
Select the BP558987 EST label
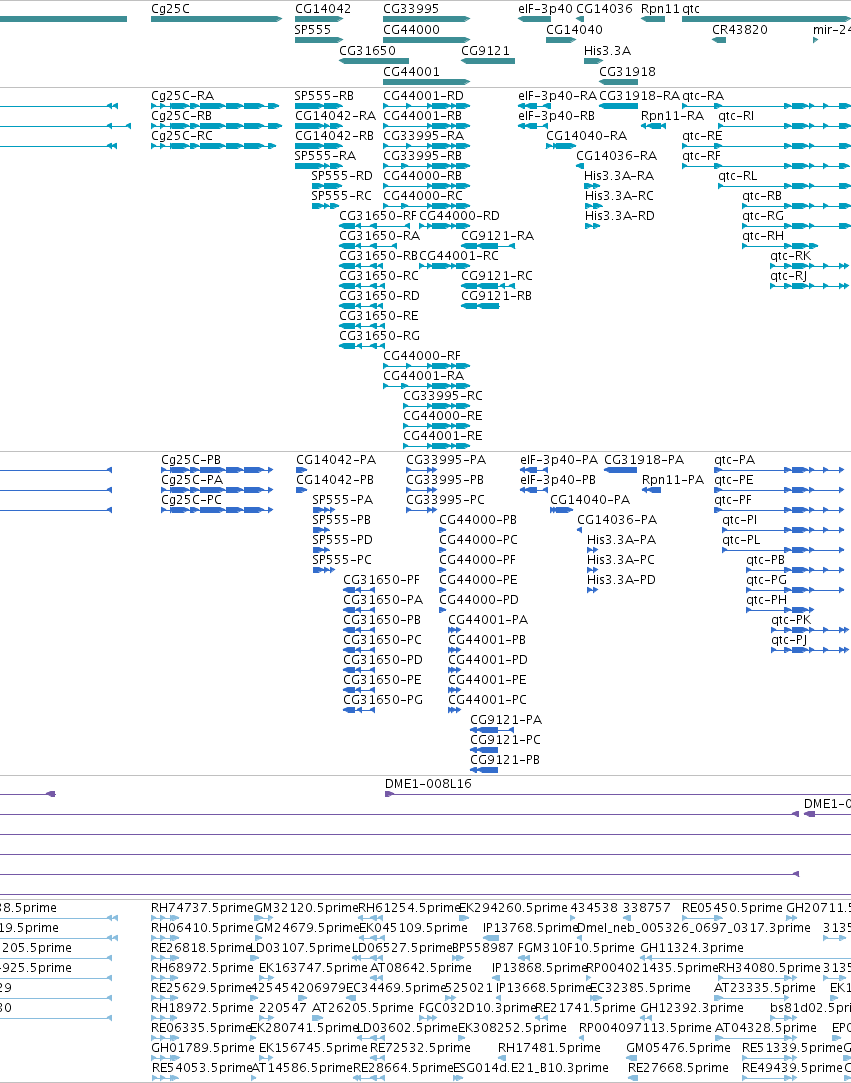(483, 948)
